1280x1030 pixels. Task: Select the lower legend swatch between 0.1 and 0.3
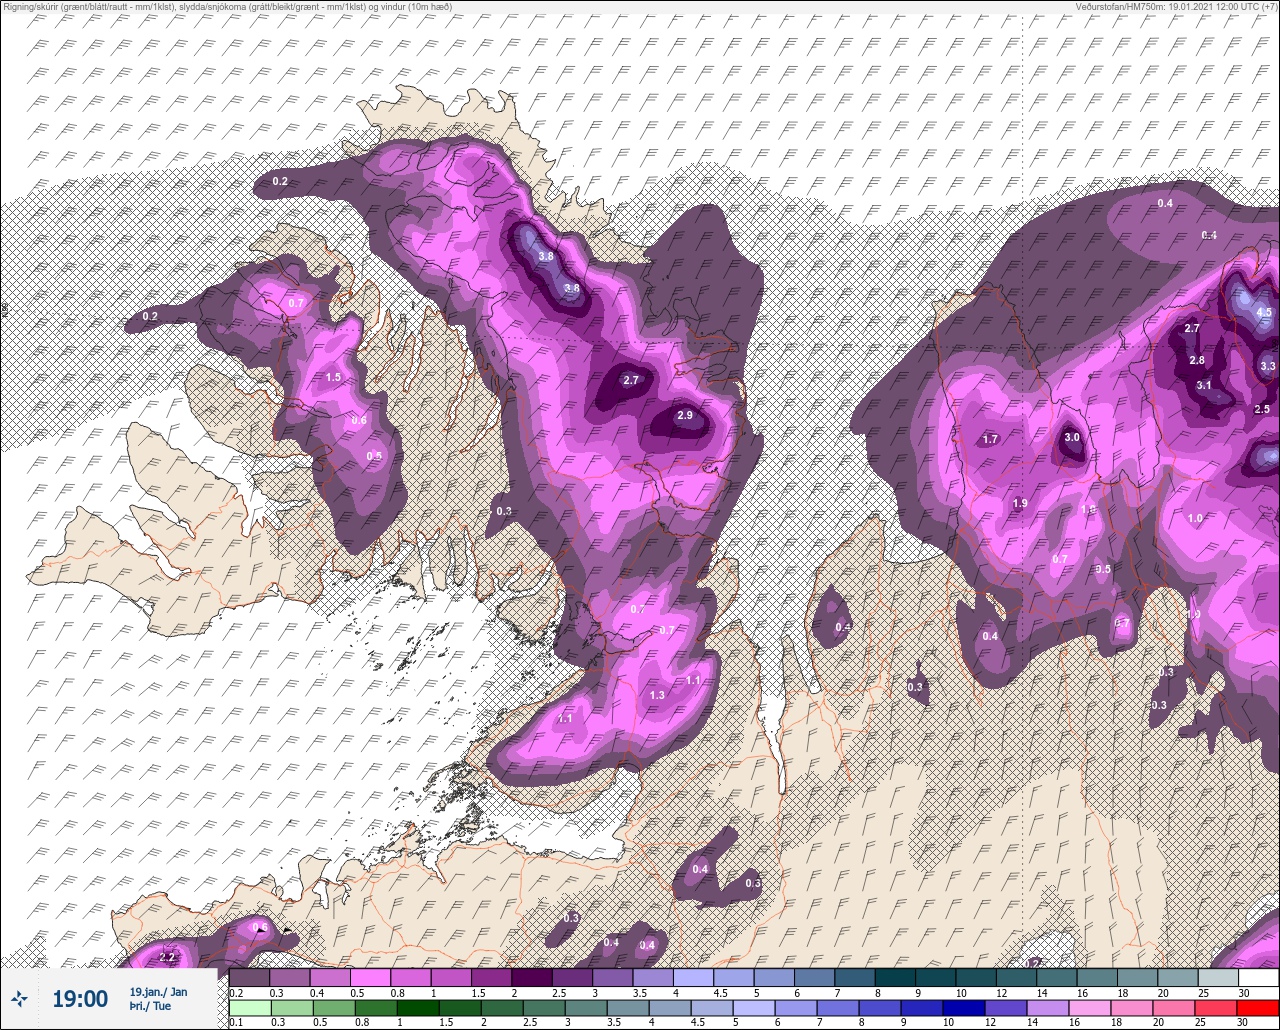[249, 1009]
